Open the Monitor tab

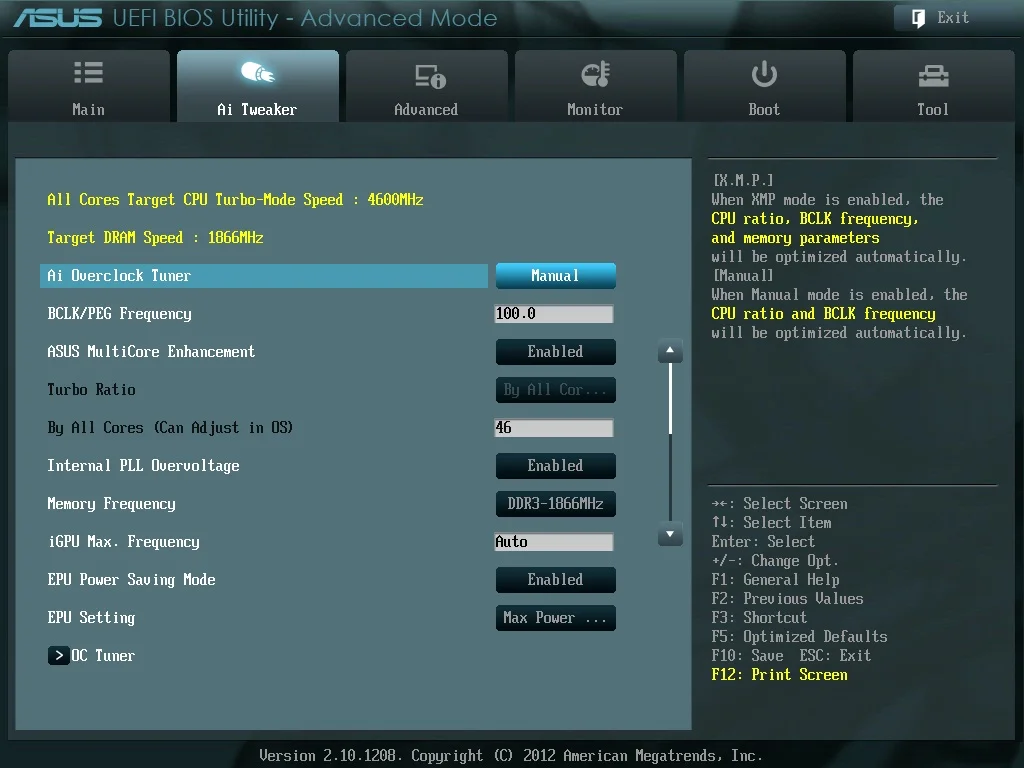(596, 86)
